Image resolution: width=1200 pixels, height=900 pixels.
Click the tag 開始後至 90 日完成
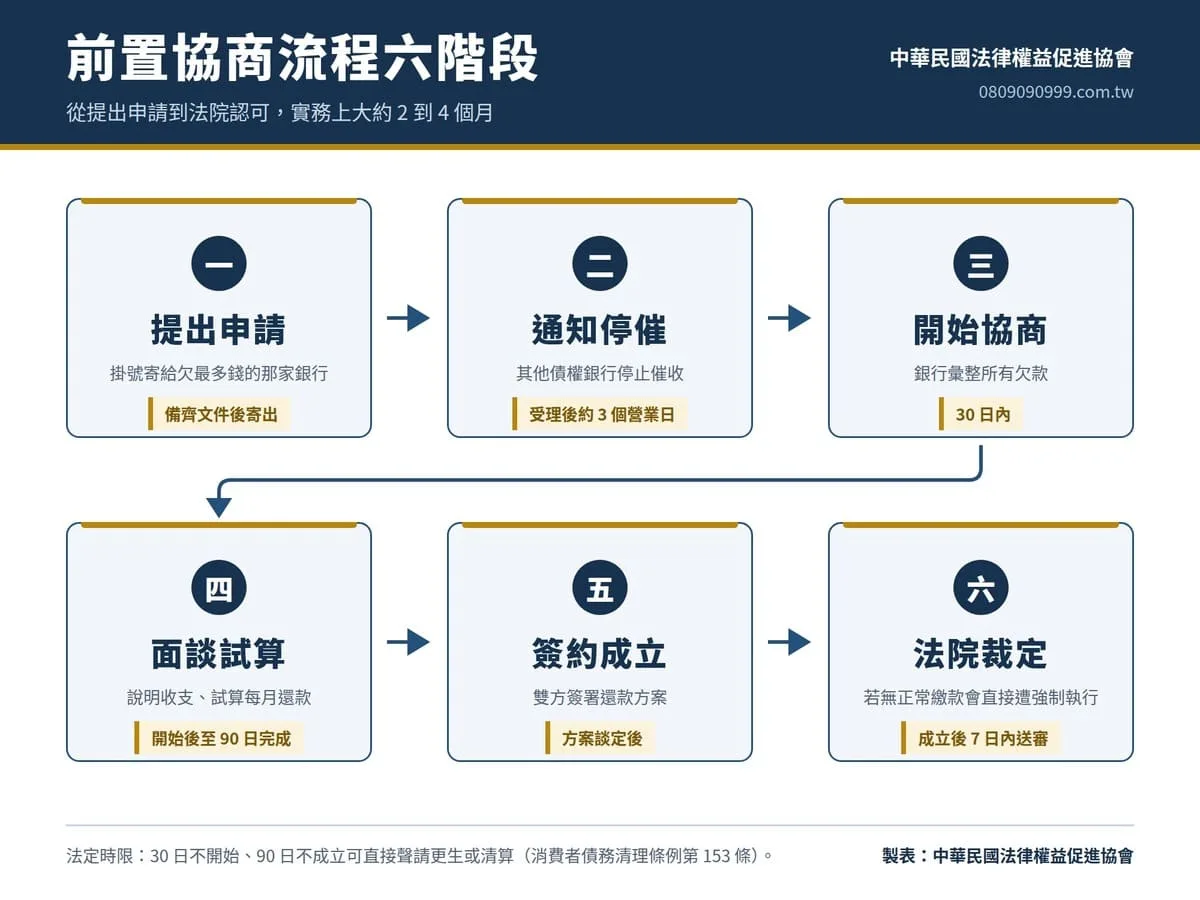(219, 738)
